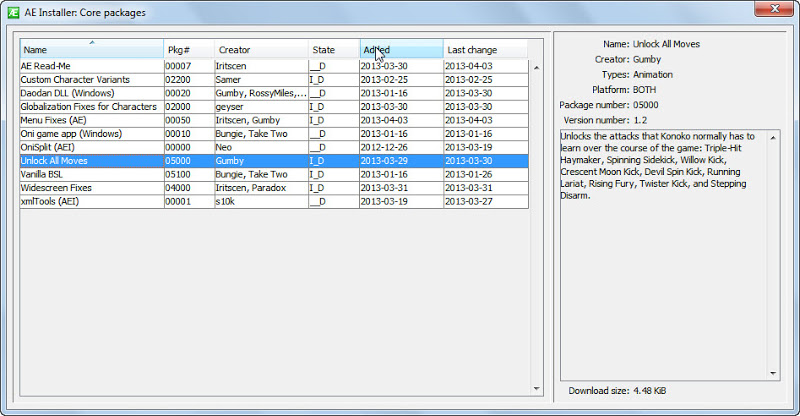
Task: Click creator cell s10k
Action: click(261, 201)
